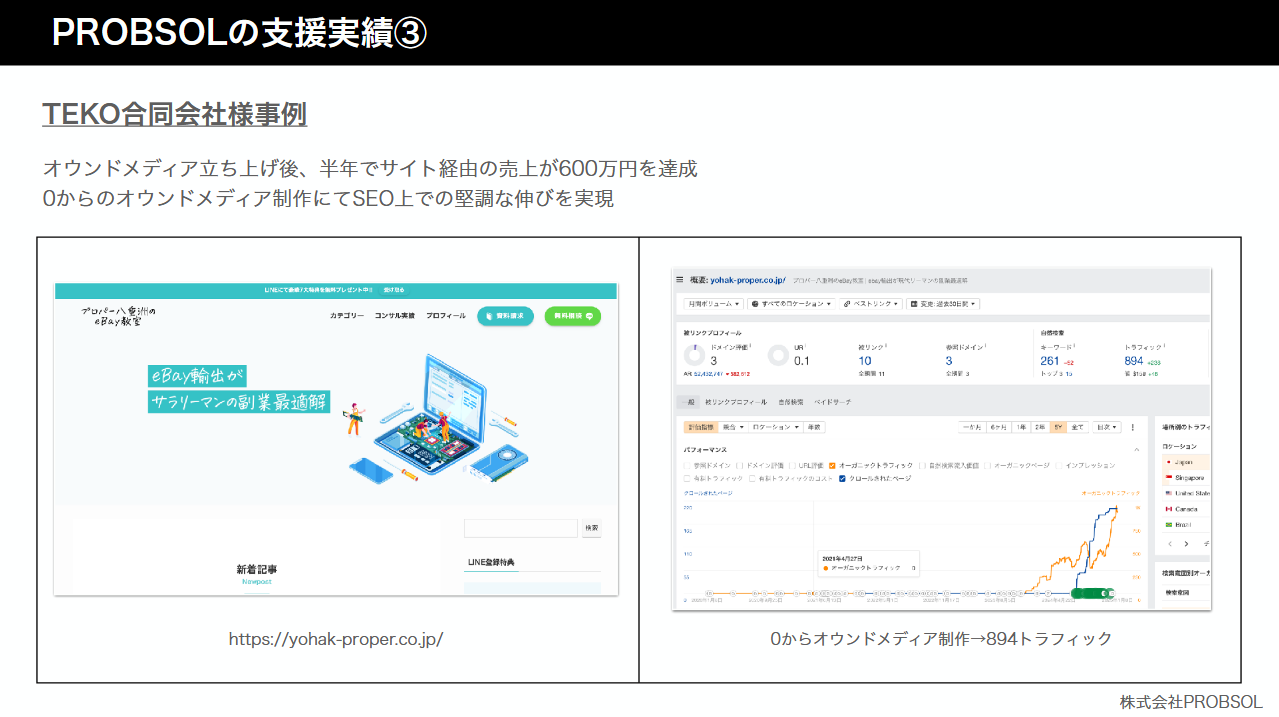This screenshot has width=1279, height=717.
Task: Click the traffic value 894
Action: pos(1134,361)
